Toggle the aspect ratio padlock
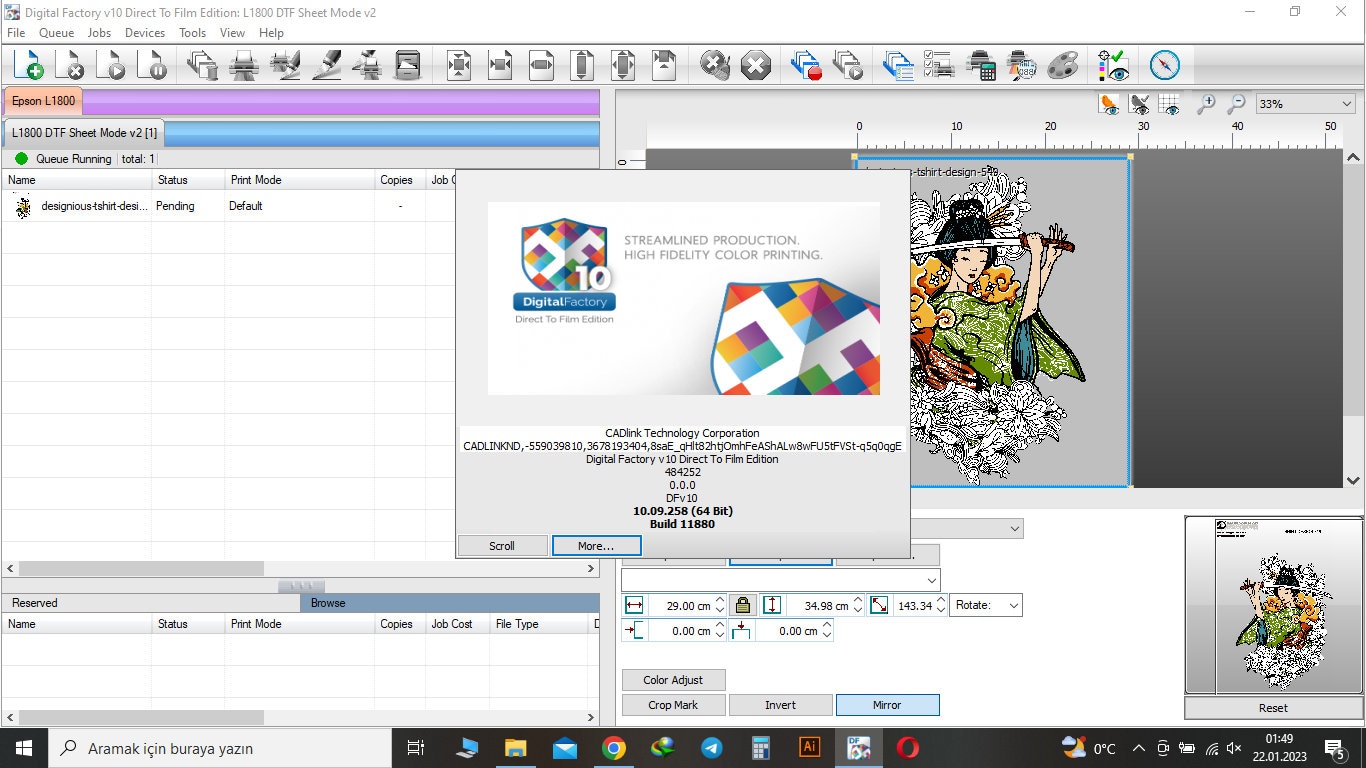The height and width of the screenshot is (768, 1366). [741, 605]
